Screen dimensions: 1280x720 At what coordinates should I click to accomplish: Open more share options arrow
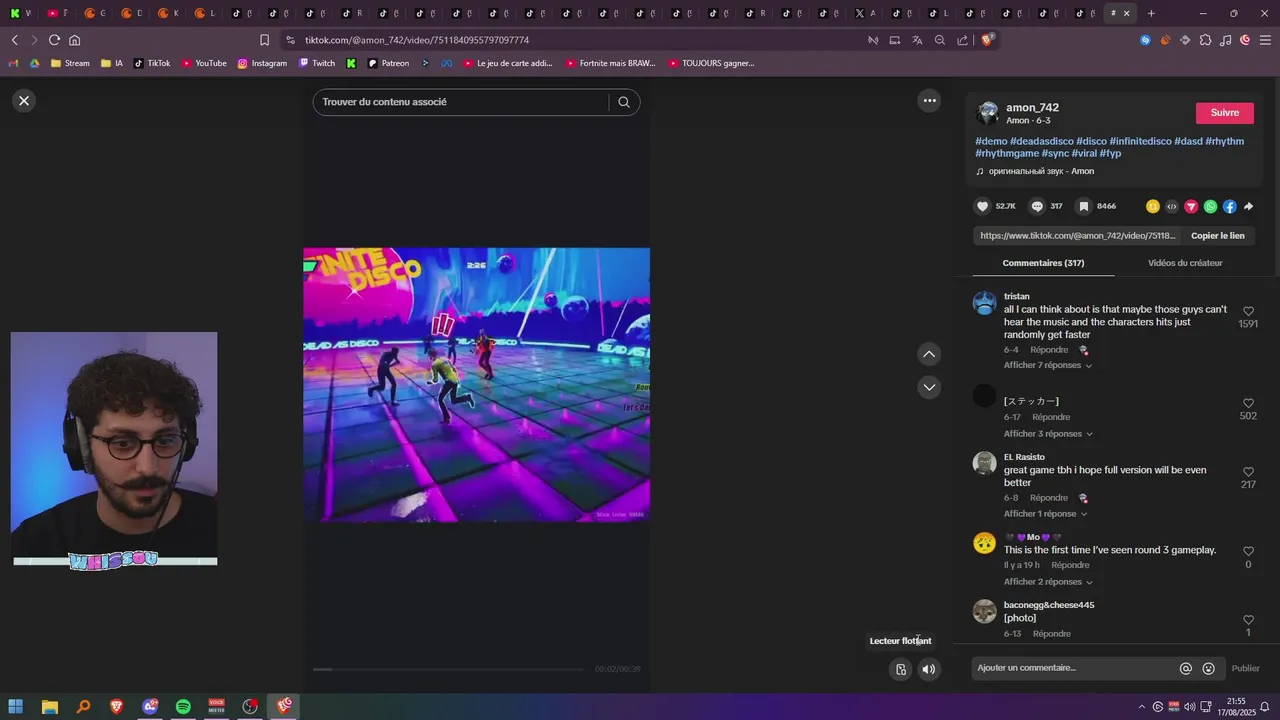[1248, 207]
